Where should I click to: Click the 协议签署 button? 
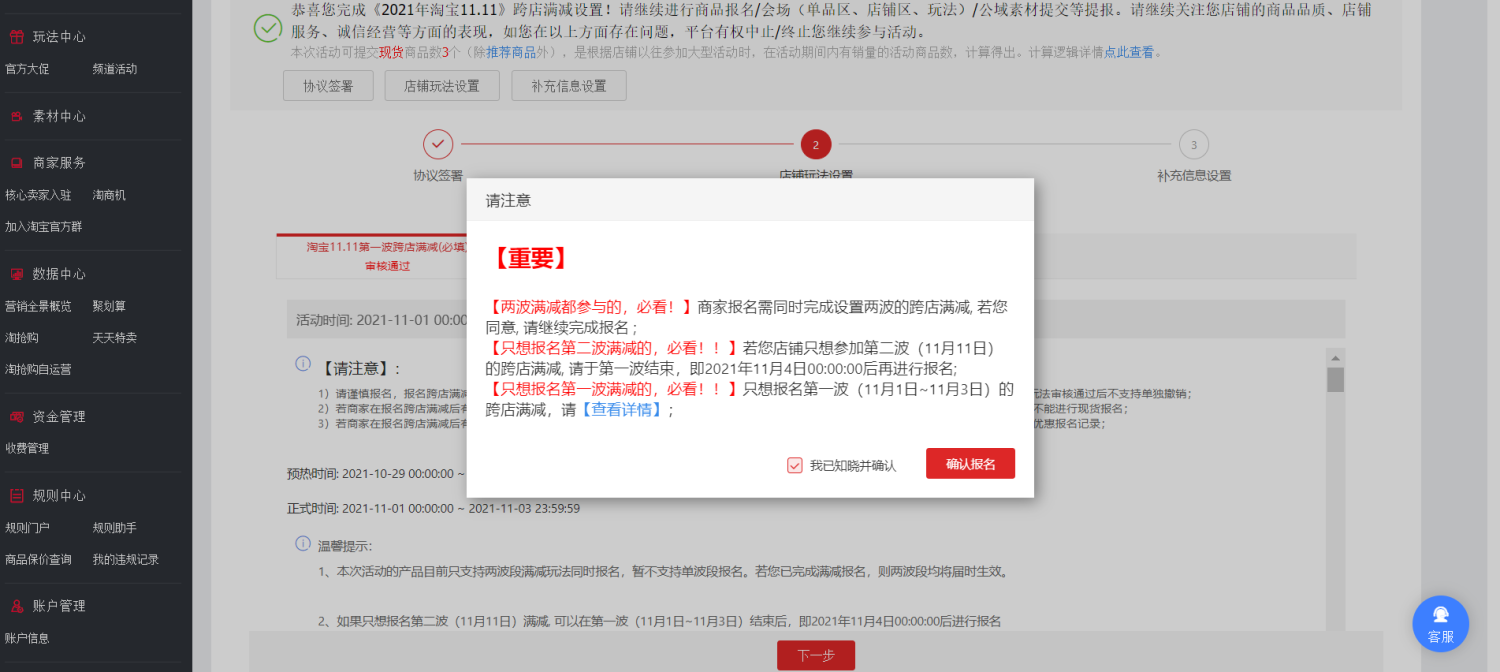tap(328, 86)
